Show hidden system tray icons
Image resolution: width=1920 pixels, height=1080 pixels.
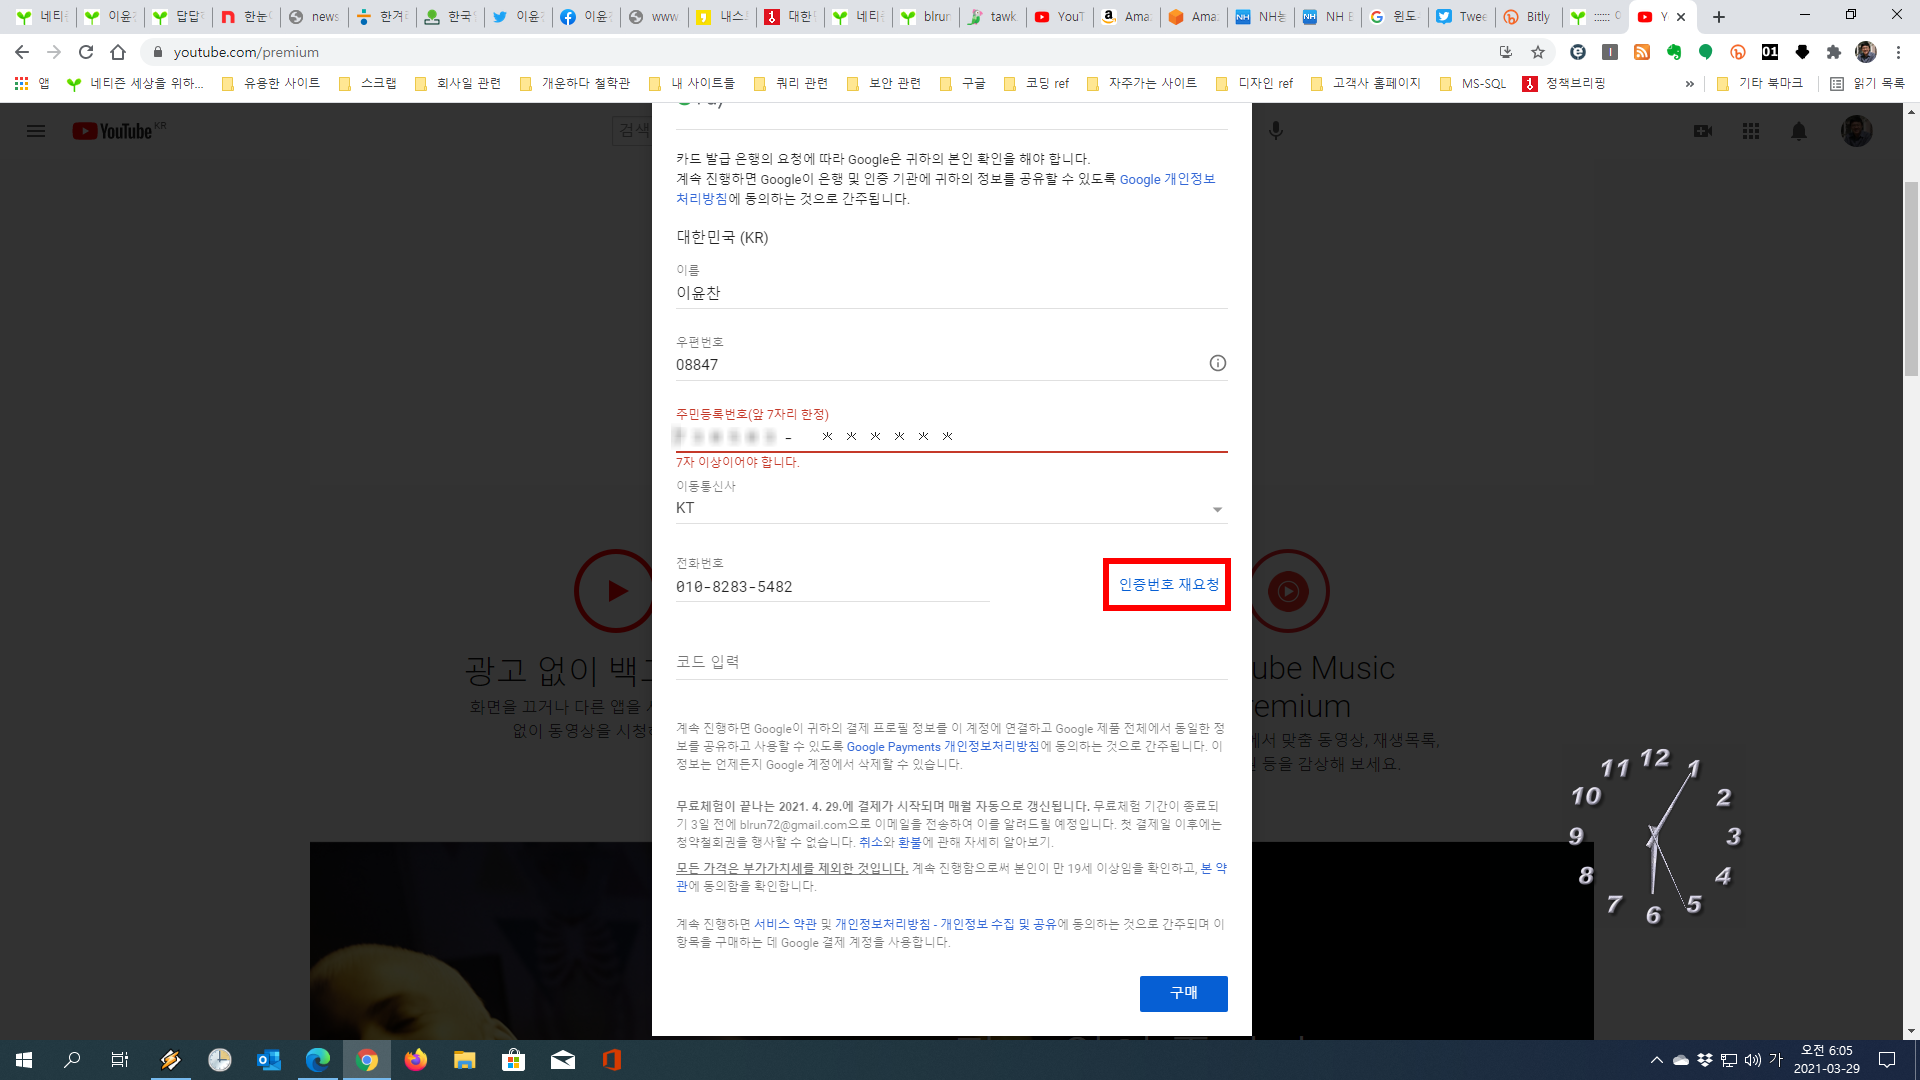pyautogui.click(x=1656, y=1060)
